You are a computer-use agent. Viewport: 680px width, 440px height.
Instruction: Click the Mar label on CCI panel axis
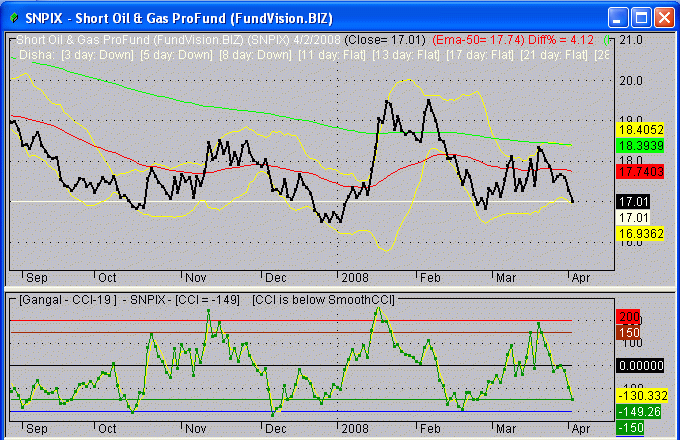tap(506, 429)
